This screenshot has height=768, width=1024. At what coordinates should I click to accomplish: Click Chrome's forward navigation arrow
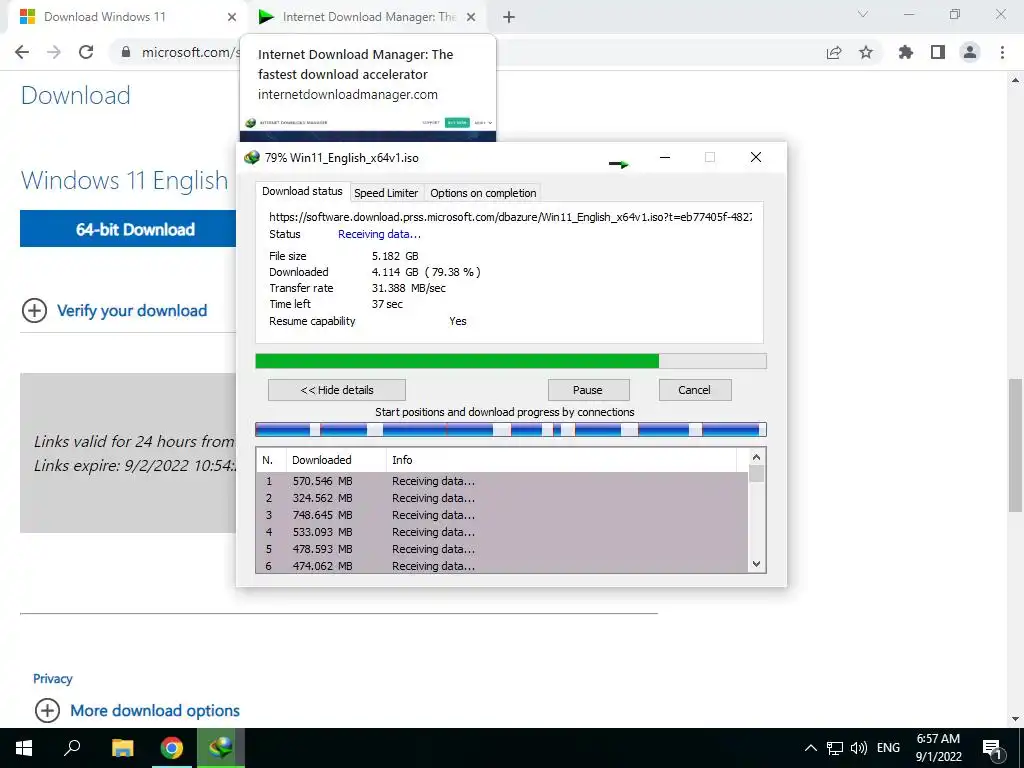point(54,52)
